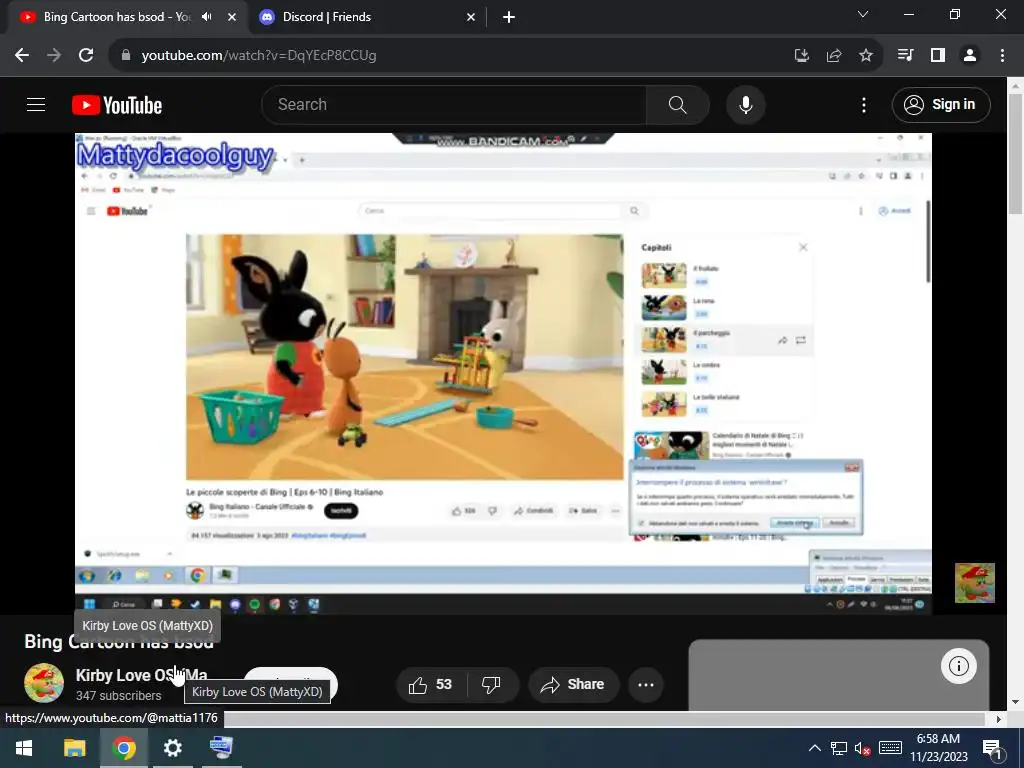Dislike this video
Image resolution: width=1024 pixels, height=768 pixels.
(491, 684)
